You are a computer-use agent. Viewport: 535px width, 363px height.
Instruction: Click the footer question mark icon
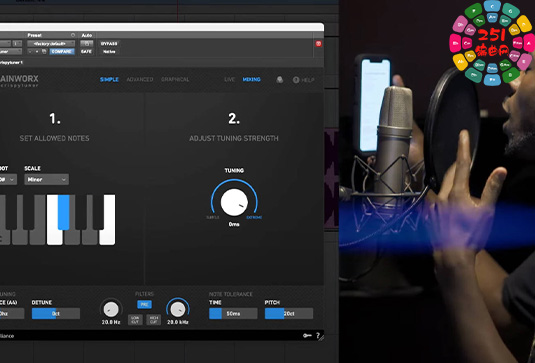point(318,336)
